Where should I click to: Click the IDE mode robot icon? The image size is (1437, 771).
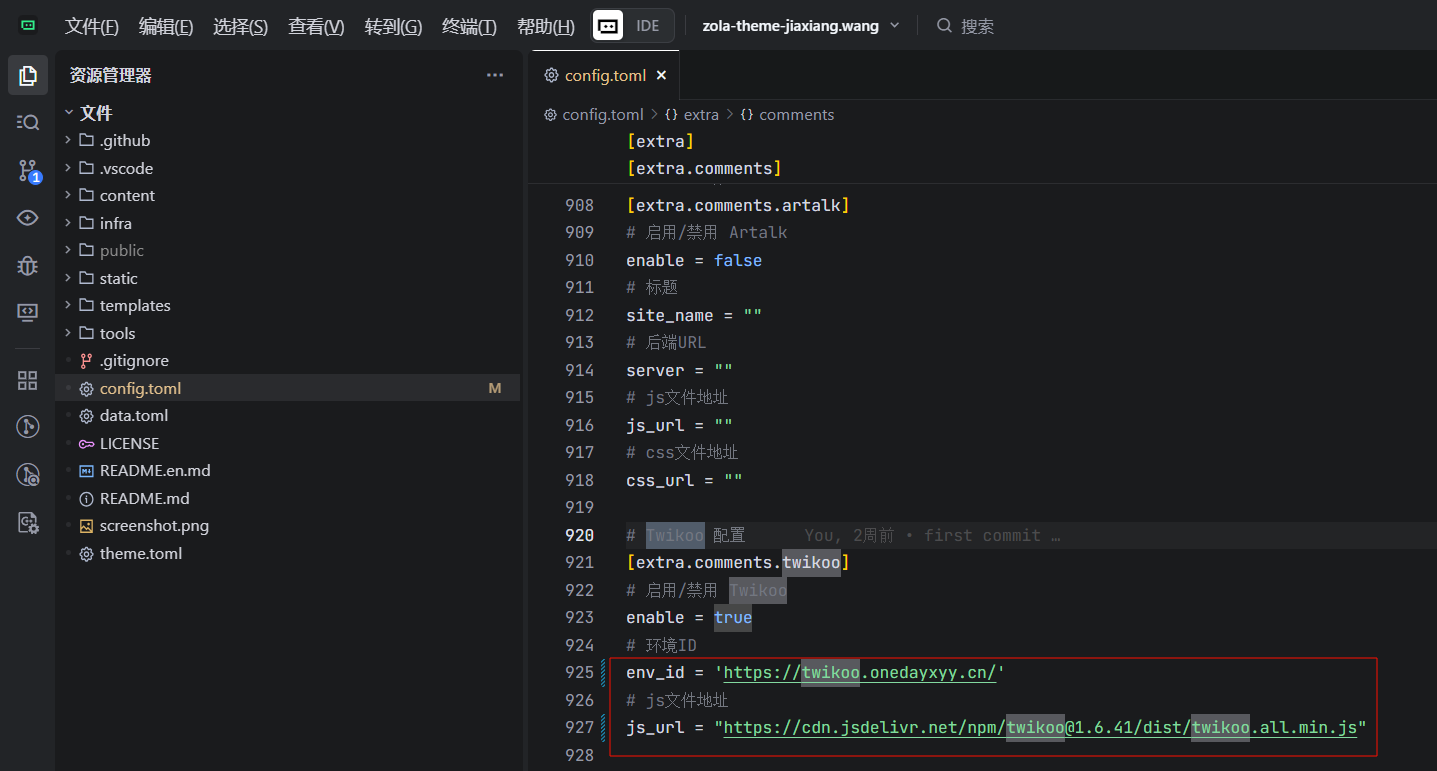pos(607,26)
